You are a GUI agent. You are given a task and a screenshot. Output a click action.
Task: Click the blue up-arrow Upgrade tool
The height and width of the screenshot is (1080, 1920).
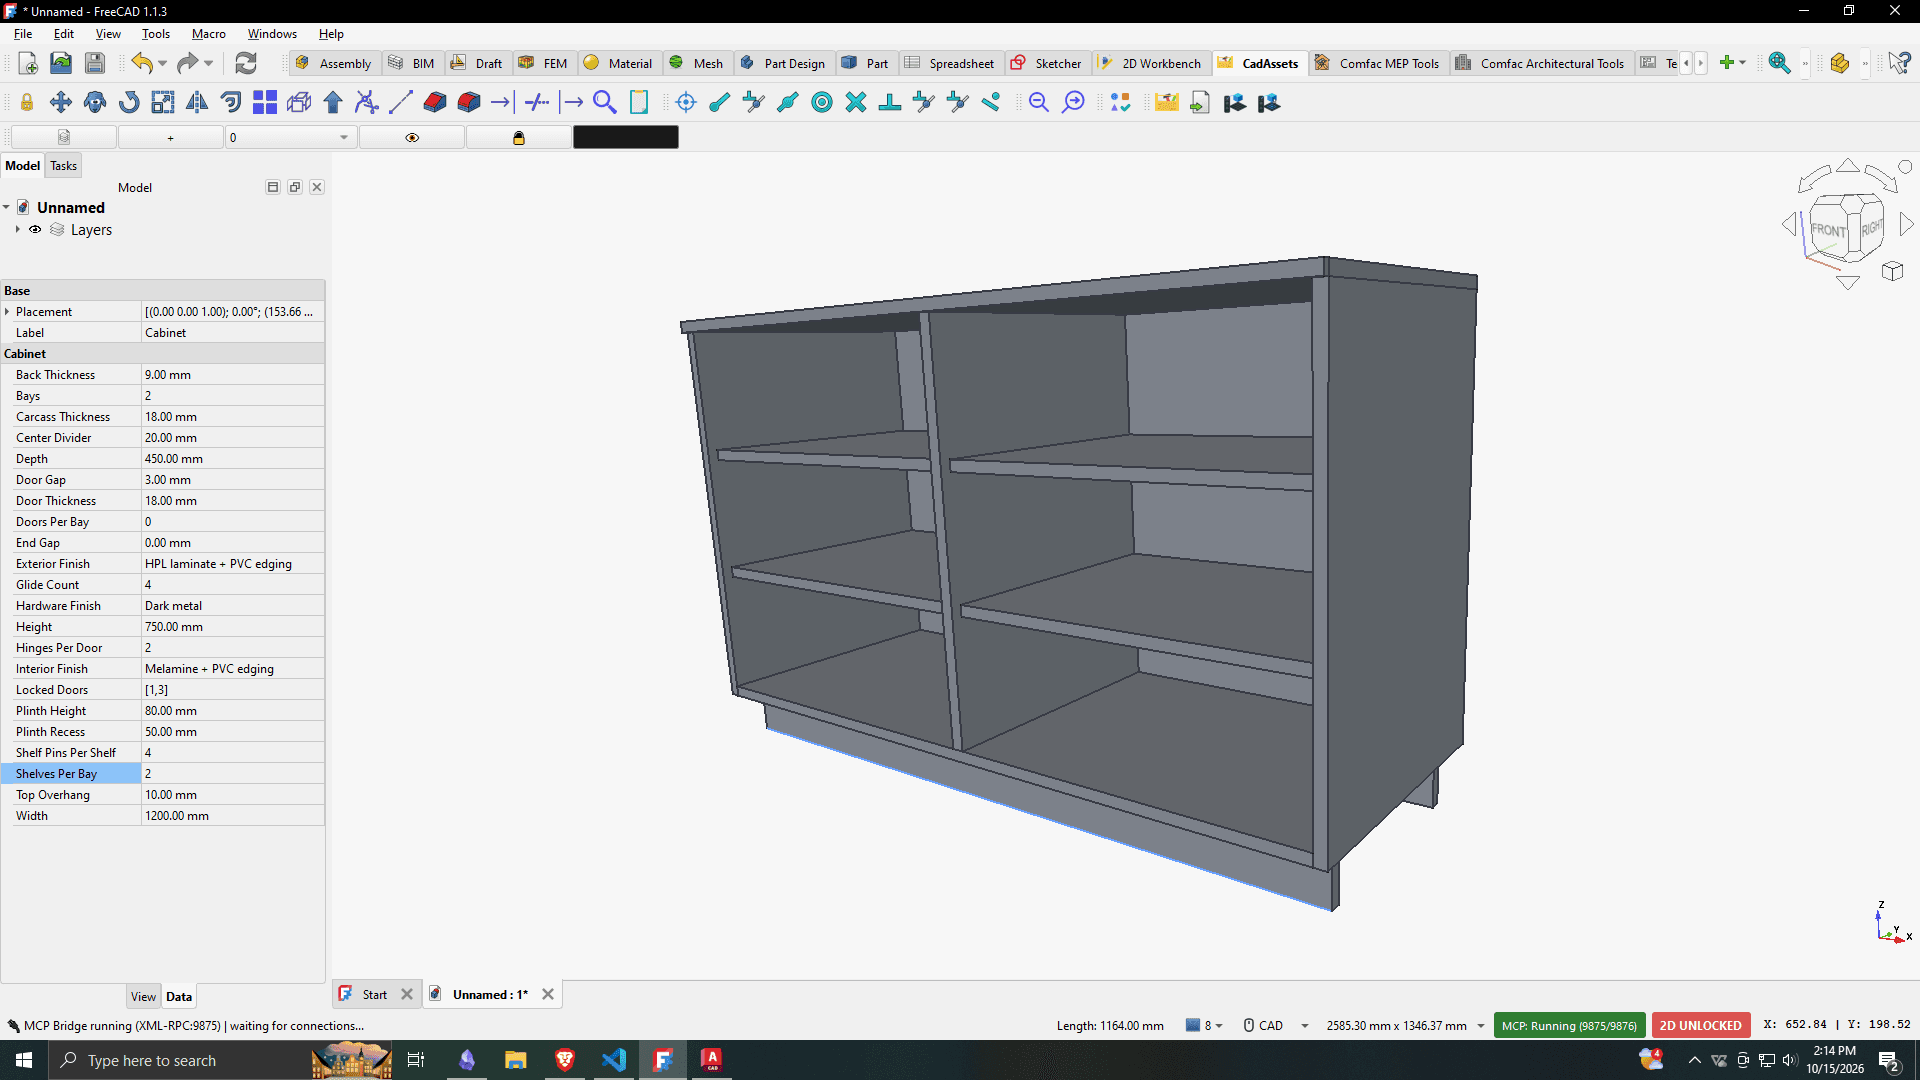333,102
